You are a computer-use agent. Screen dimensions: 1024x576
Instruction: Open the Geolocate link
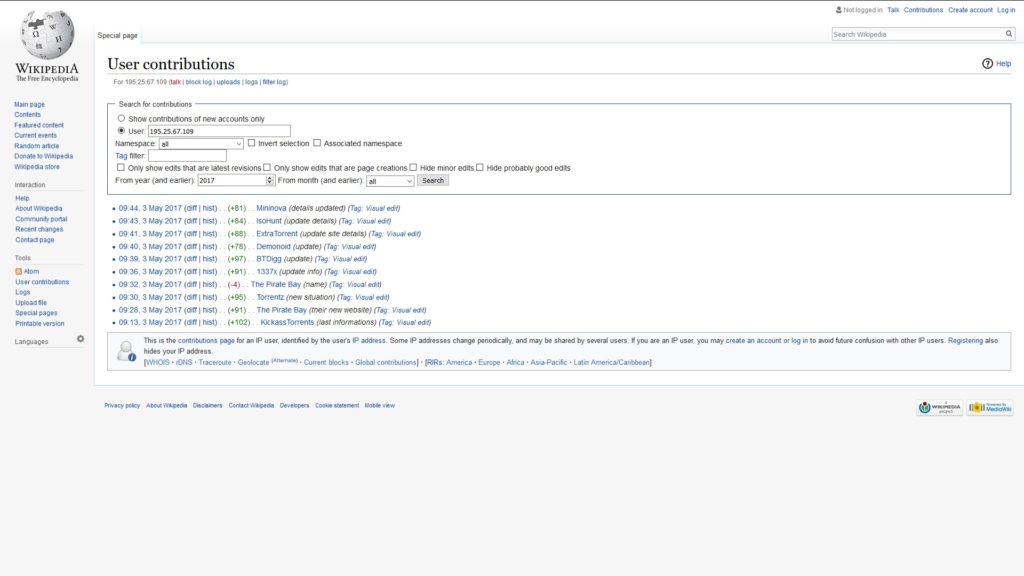(x=253, y=362)
